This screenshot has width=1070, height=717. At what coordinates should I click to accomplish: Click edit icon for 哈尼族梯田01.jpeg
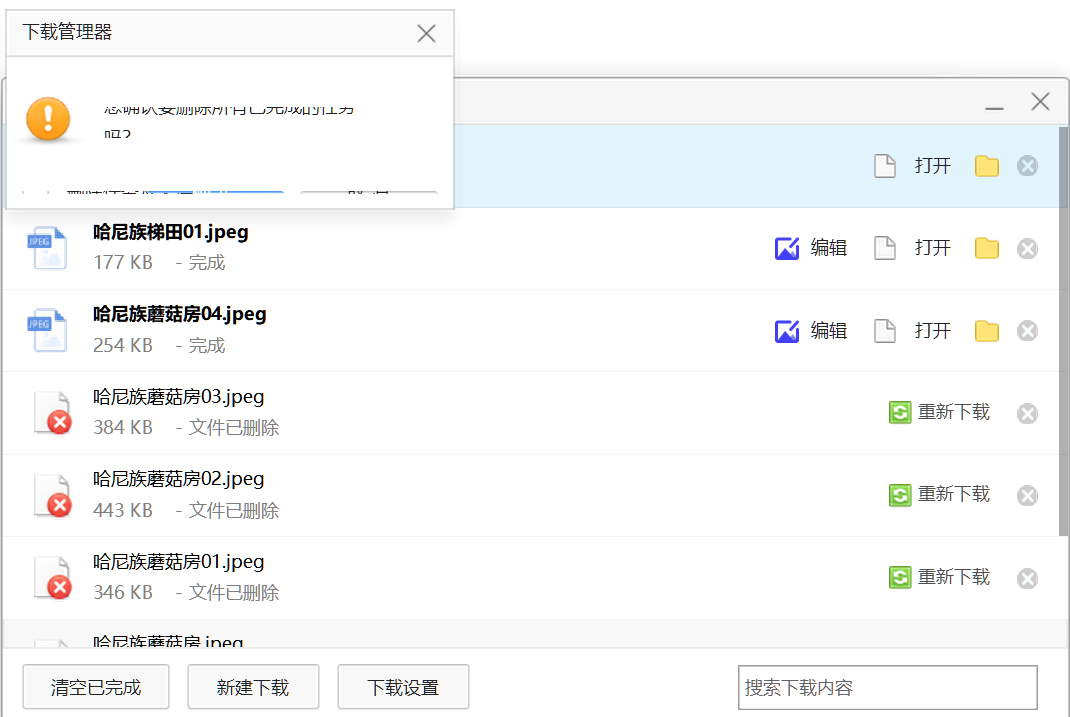(811, 248)
